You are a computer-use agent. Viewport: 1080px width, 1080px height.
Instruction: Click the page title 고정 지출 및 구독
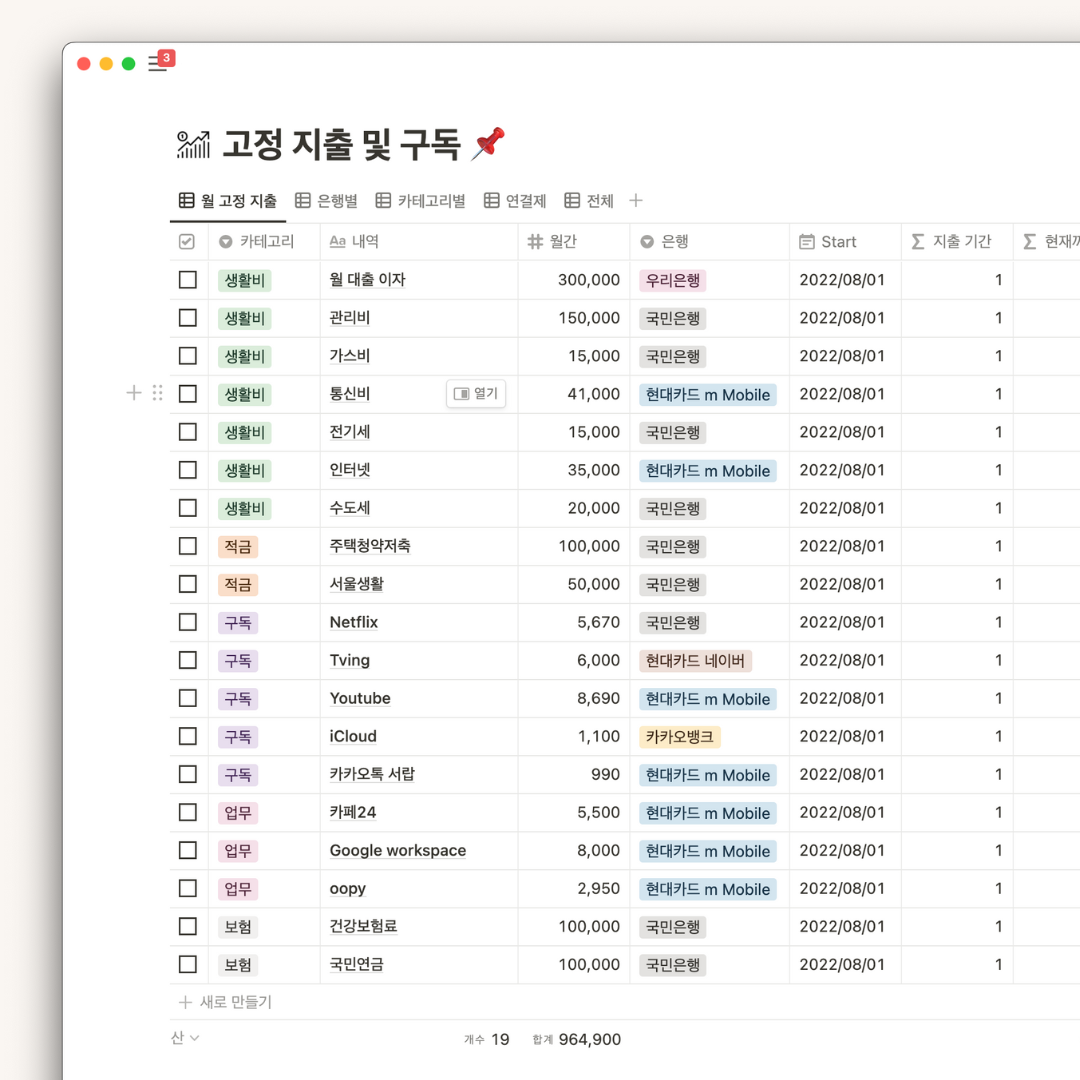342,145
